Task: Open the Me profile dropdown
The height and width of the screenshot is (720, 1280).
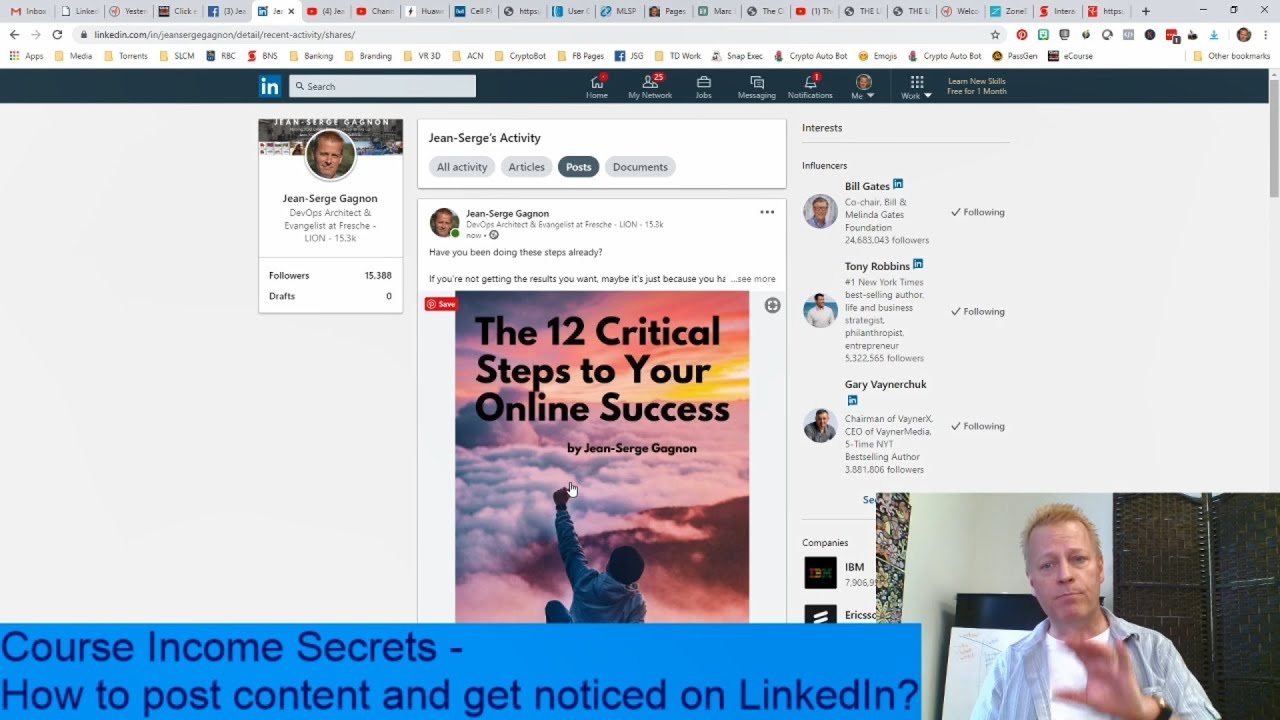Action: coord(863,86)
